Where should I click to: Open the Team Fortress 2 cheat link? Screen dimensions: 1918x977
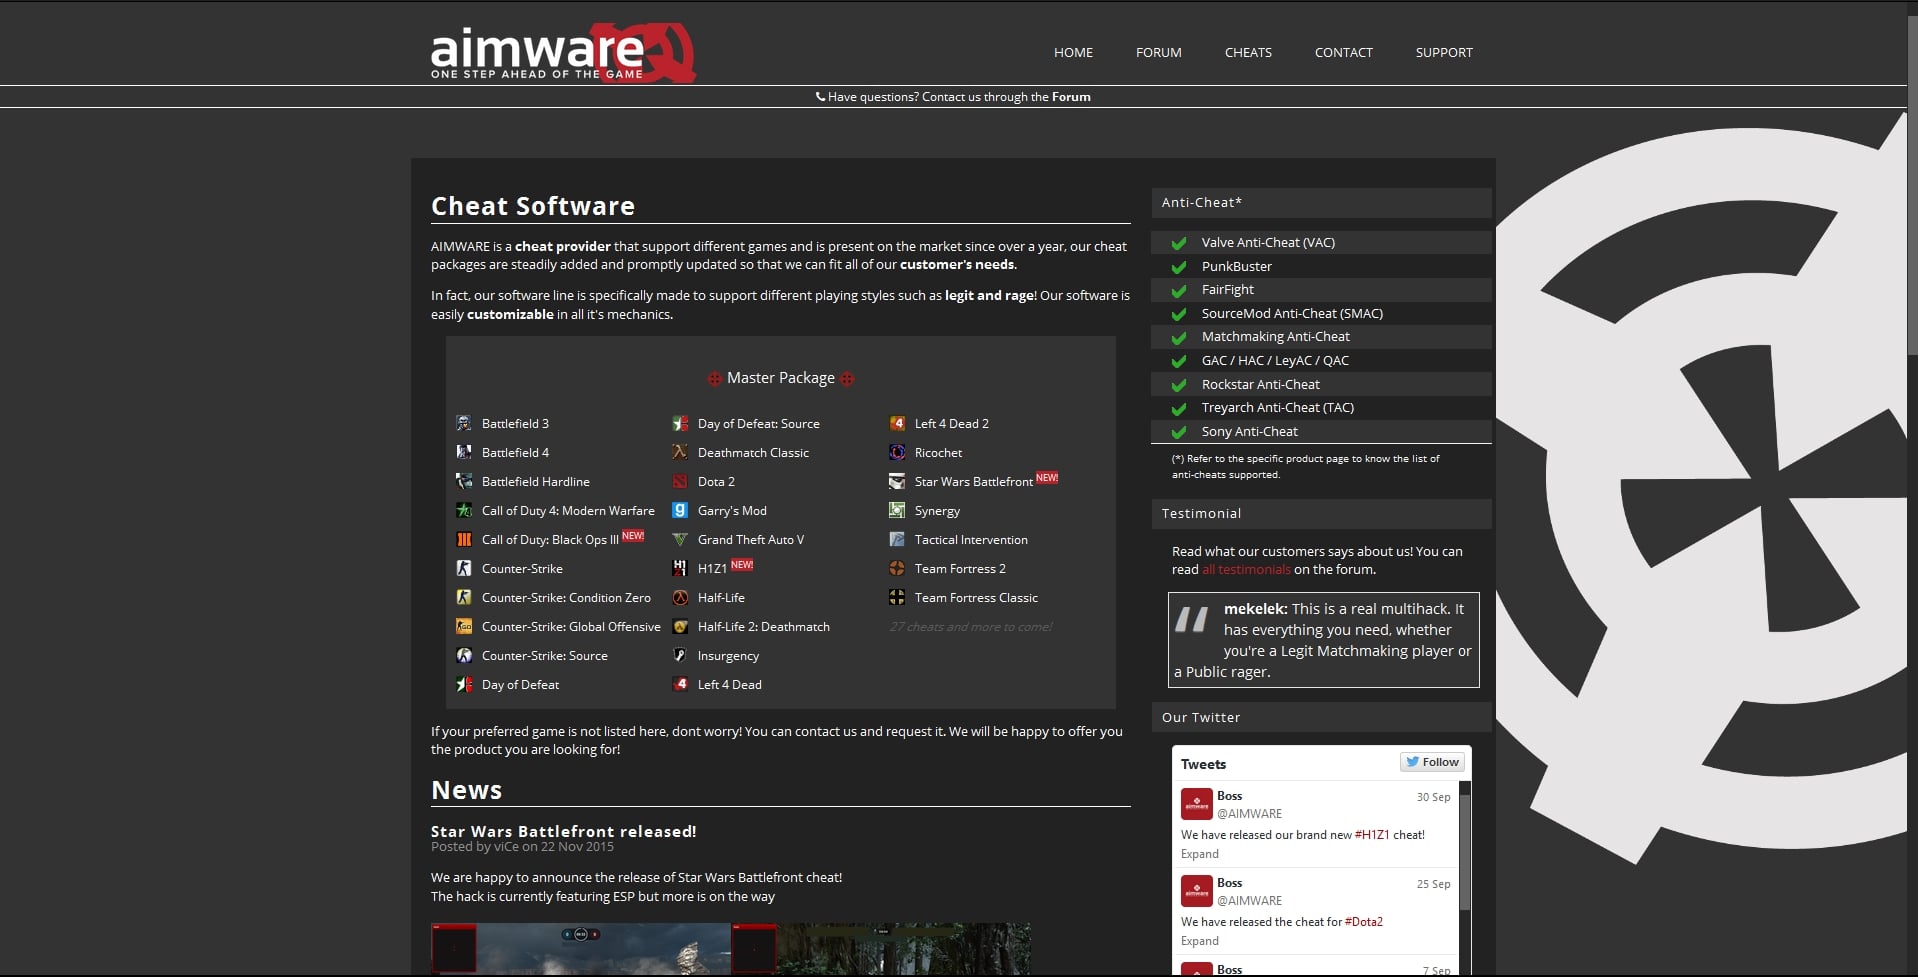(960, 569)
